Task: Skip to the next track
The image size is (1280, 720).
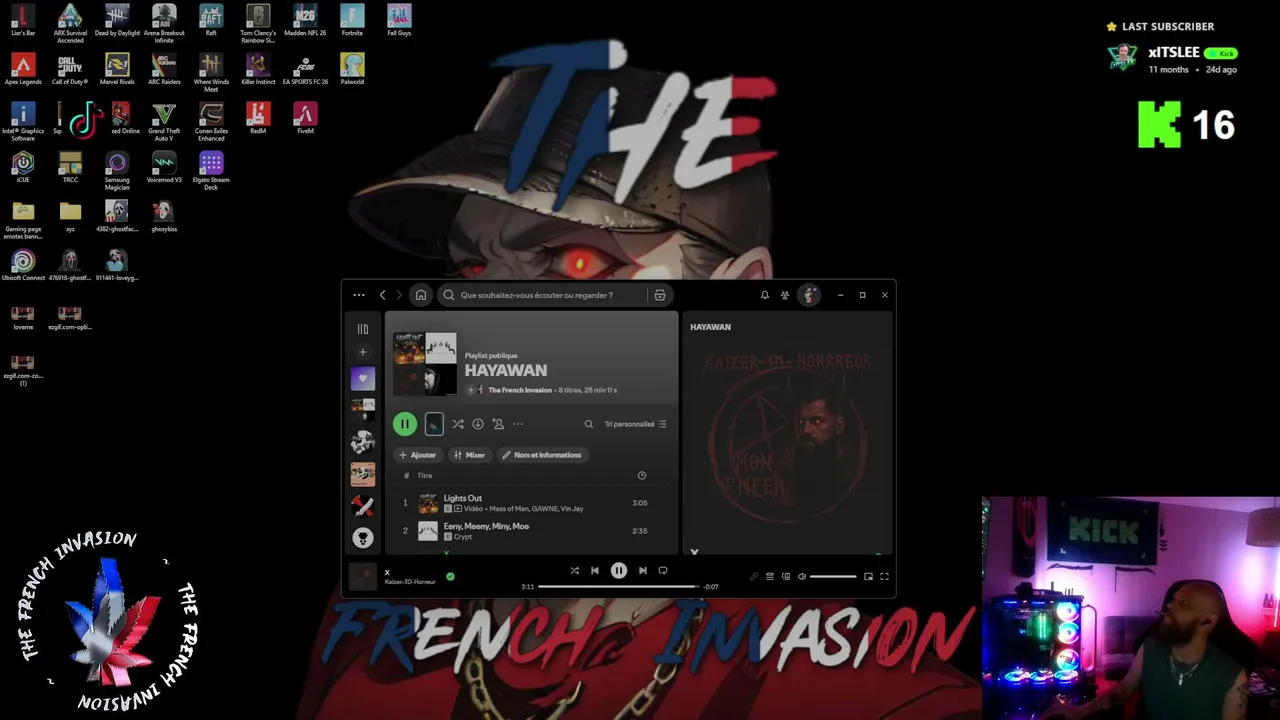Action: [643, 571]
